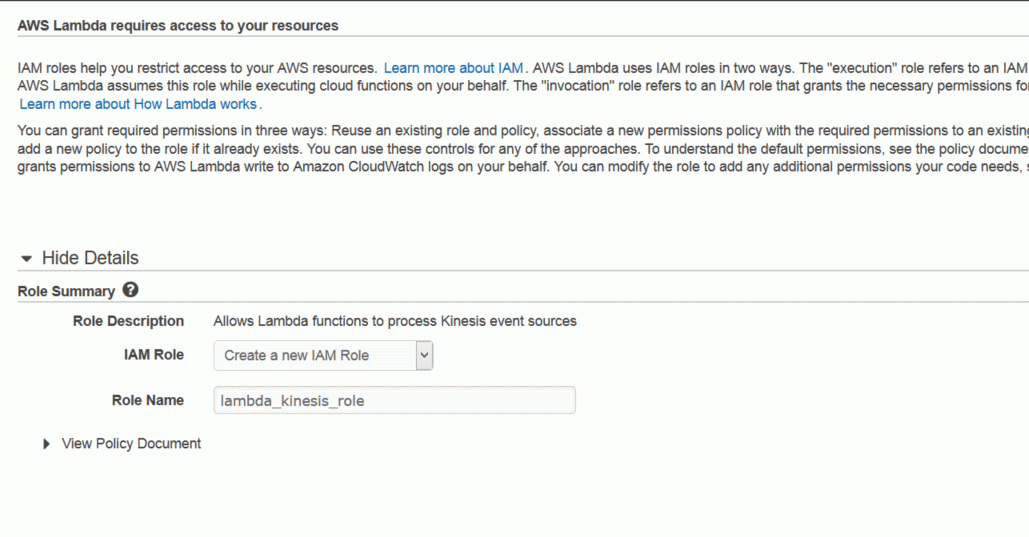
Task: Open the Role Summary help question-mark icon
Action: tap(131, 290)
